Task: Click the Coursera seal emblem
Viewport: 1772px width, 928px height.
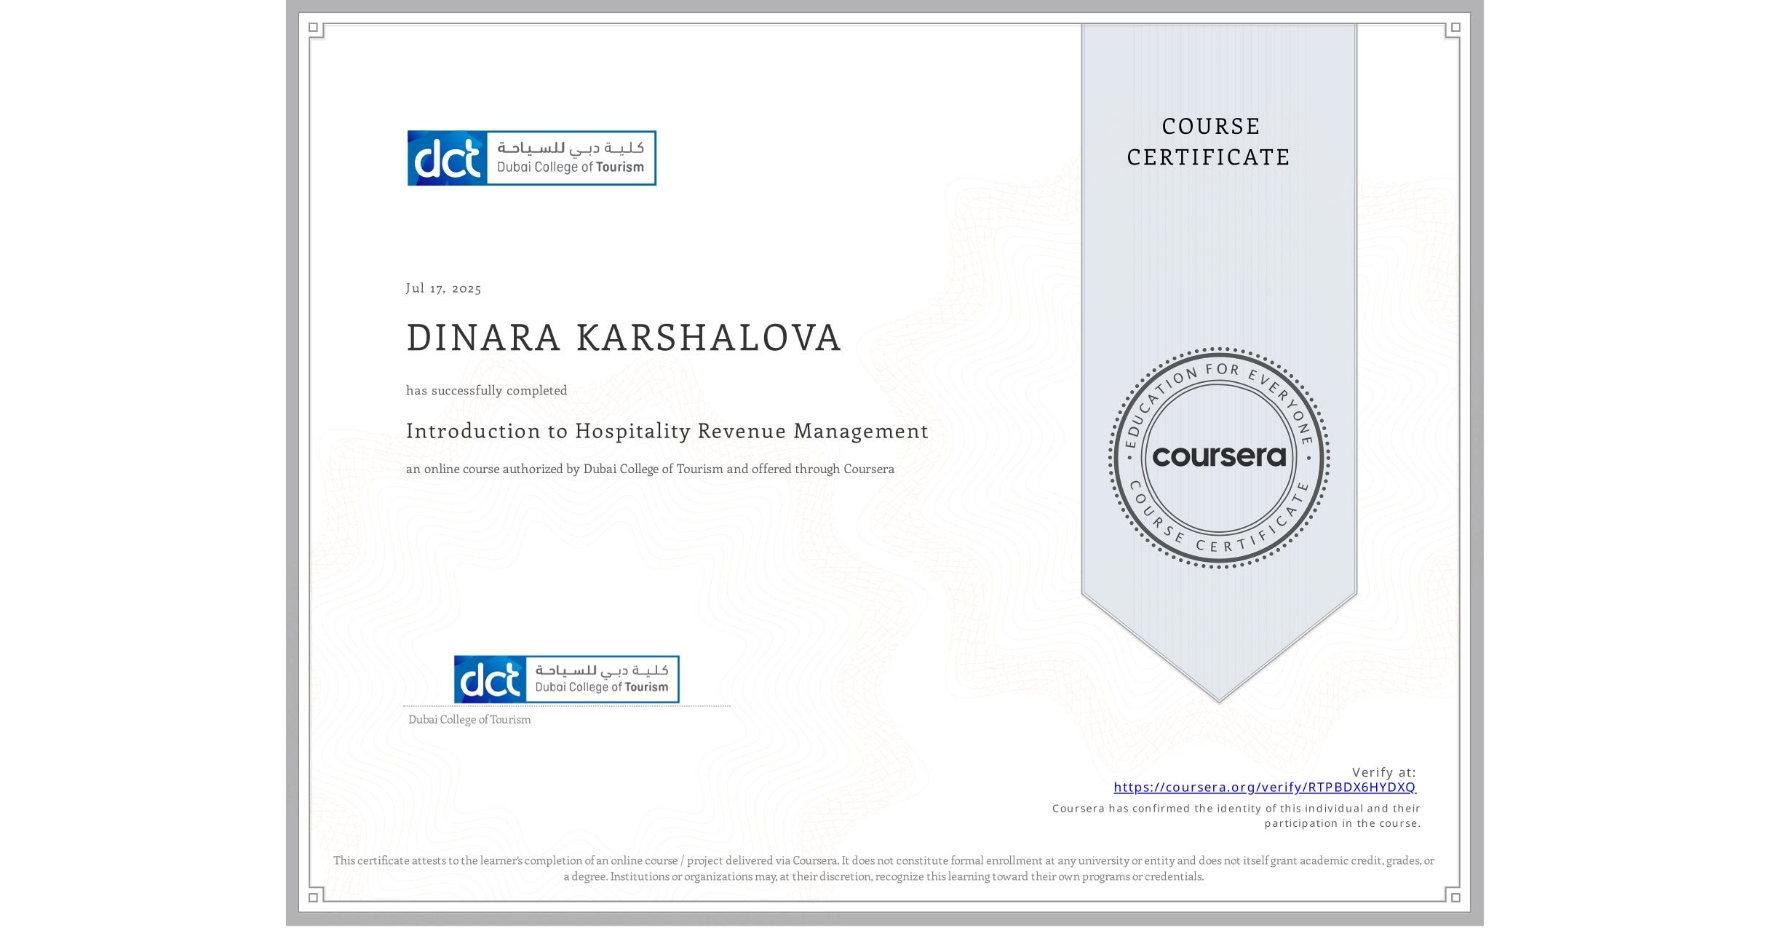Action: 1218,458
